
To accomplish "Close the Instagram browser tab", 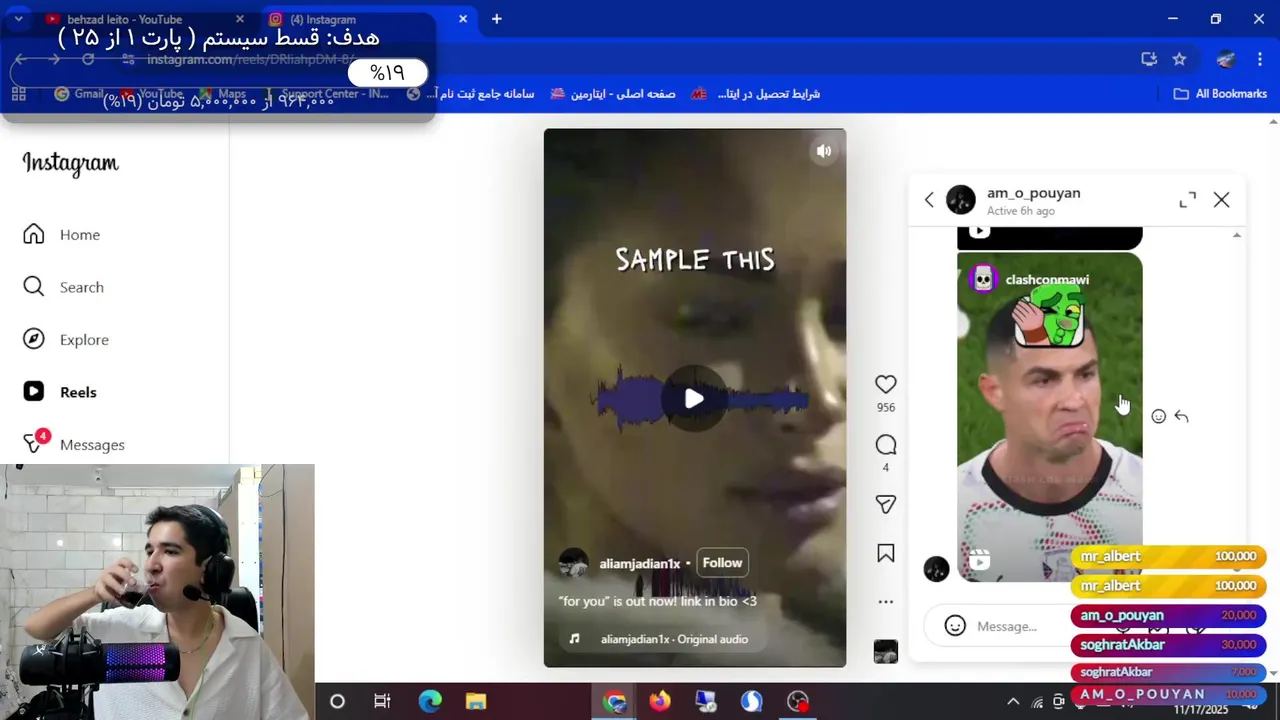I will (463, 19).
